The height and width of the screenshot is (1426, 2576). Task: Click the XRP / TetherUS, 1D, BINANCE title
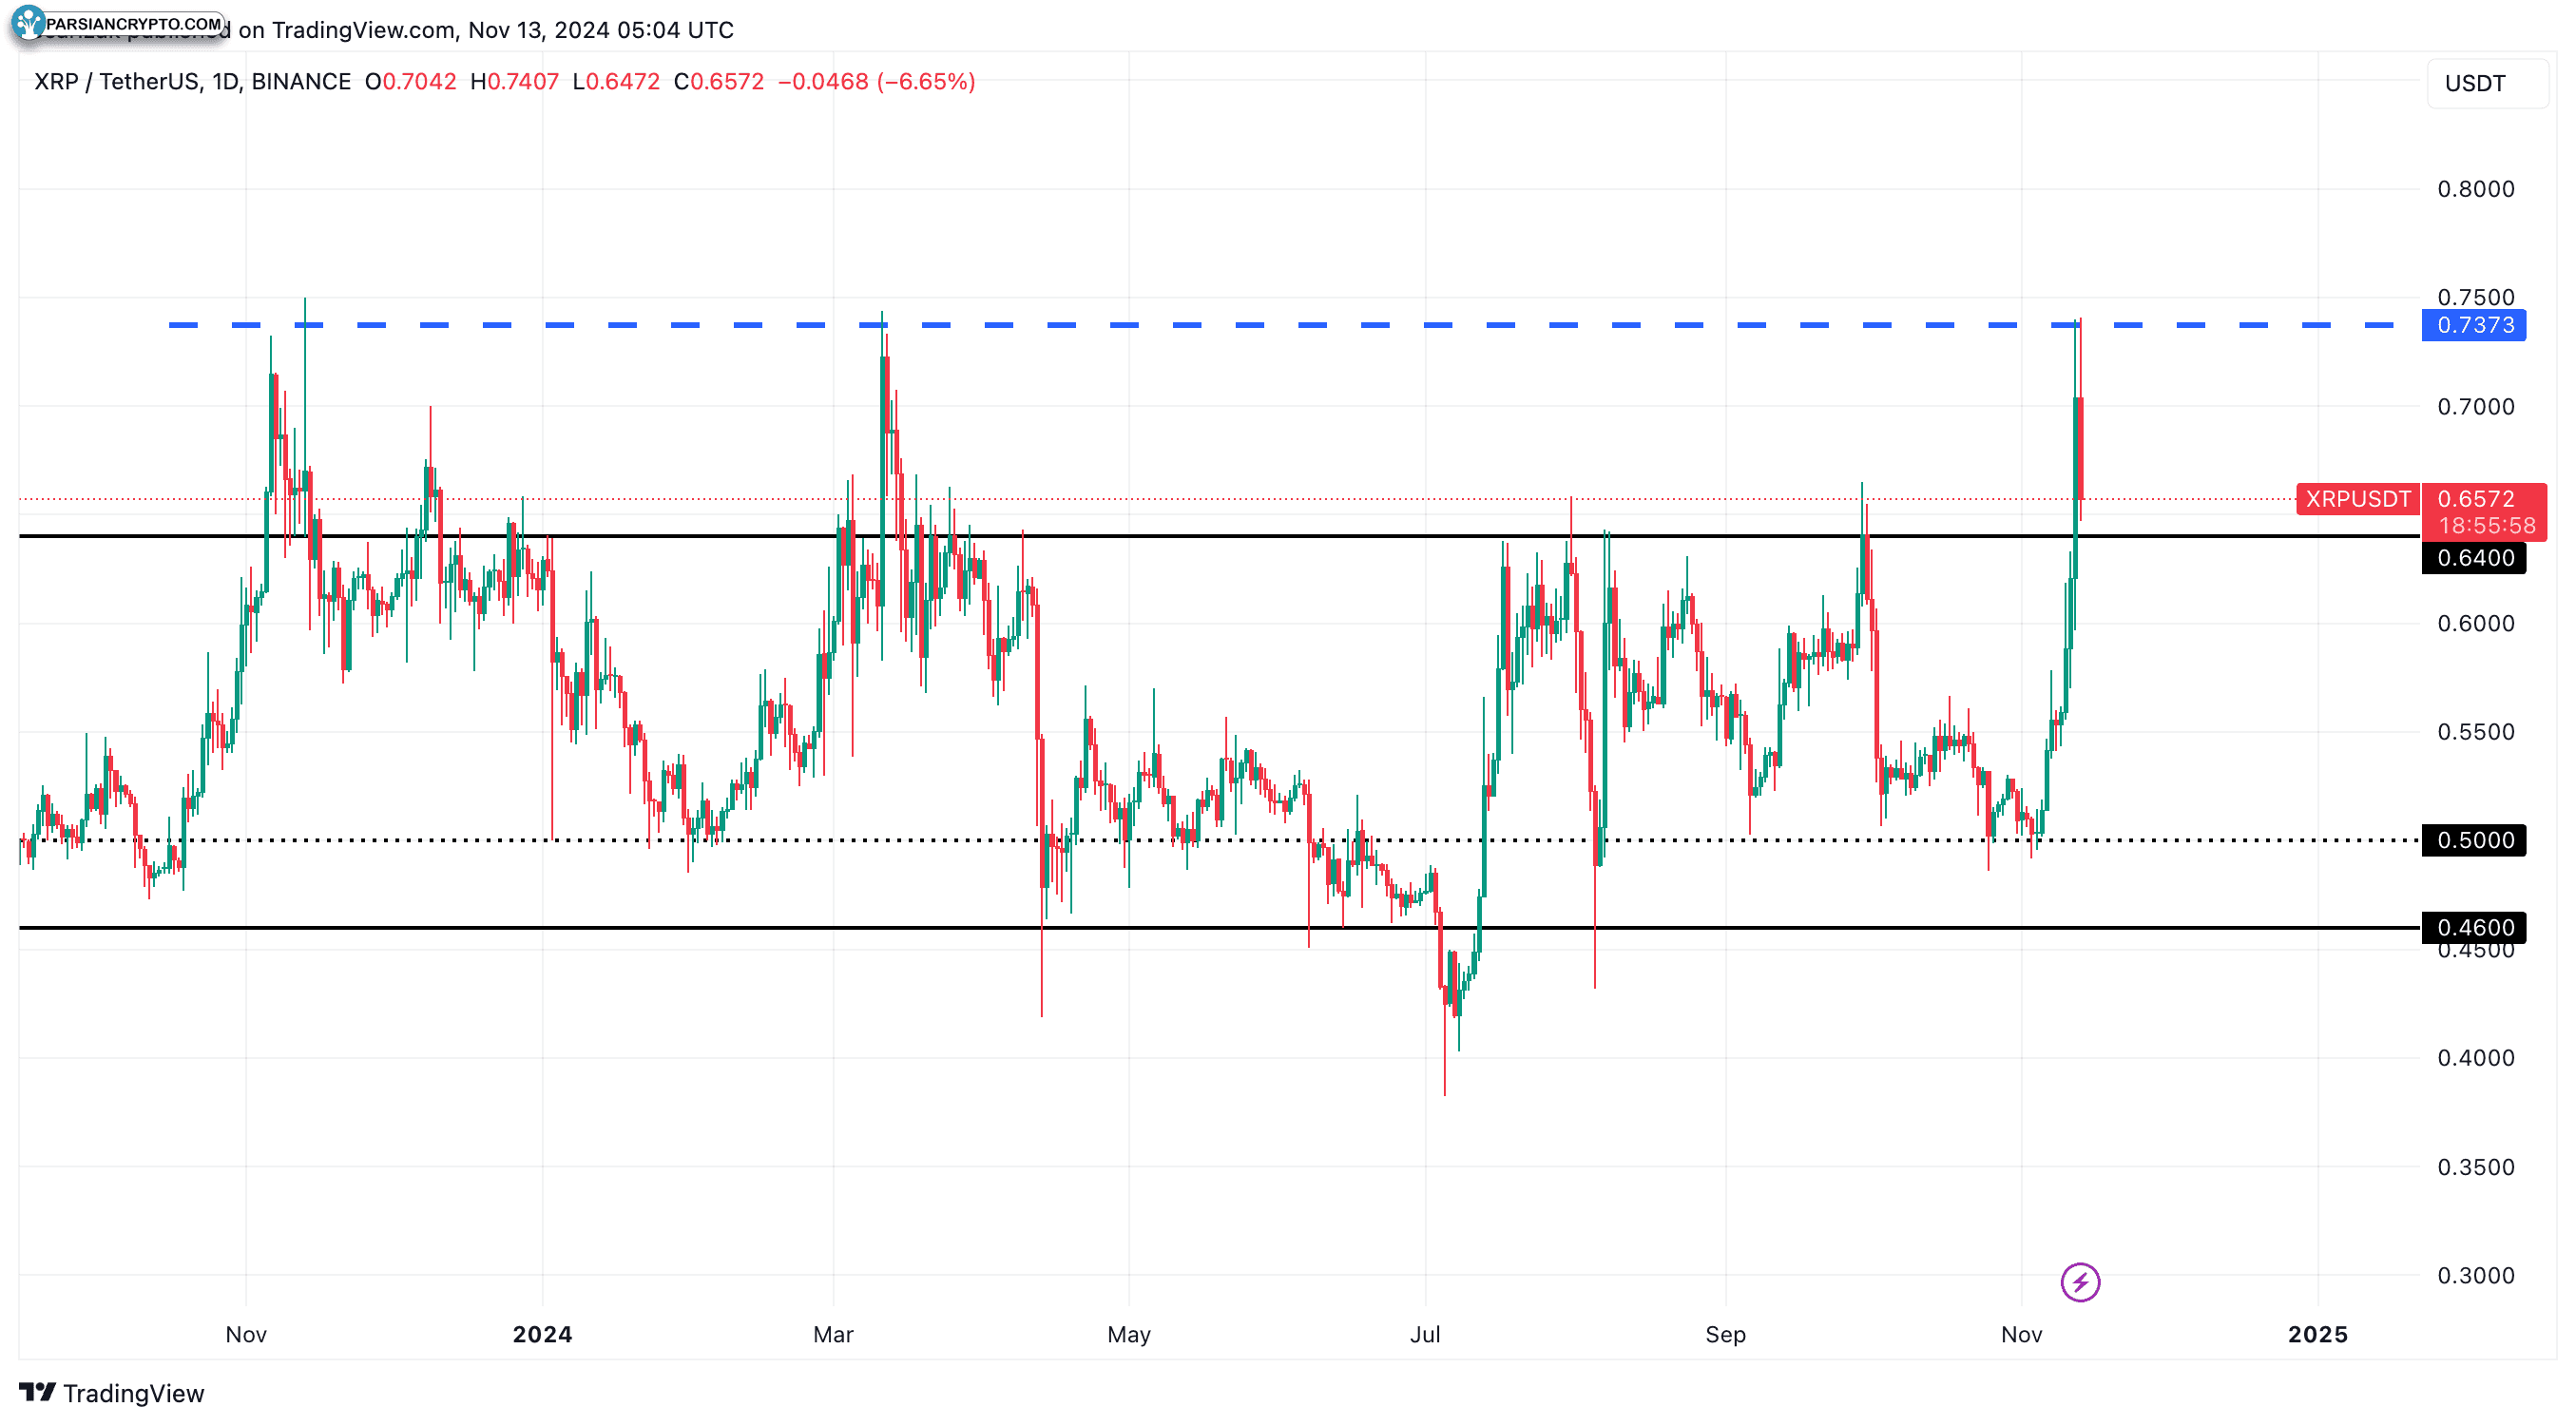(x=192, y=81)
